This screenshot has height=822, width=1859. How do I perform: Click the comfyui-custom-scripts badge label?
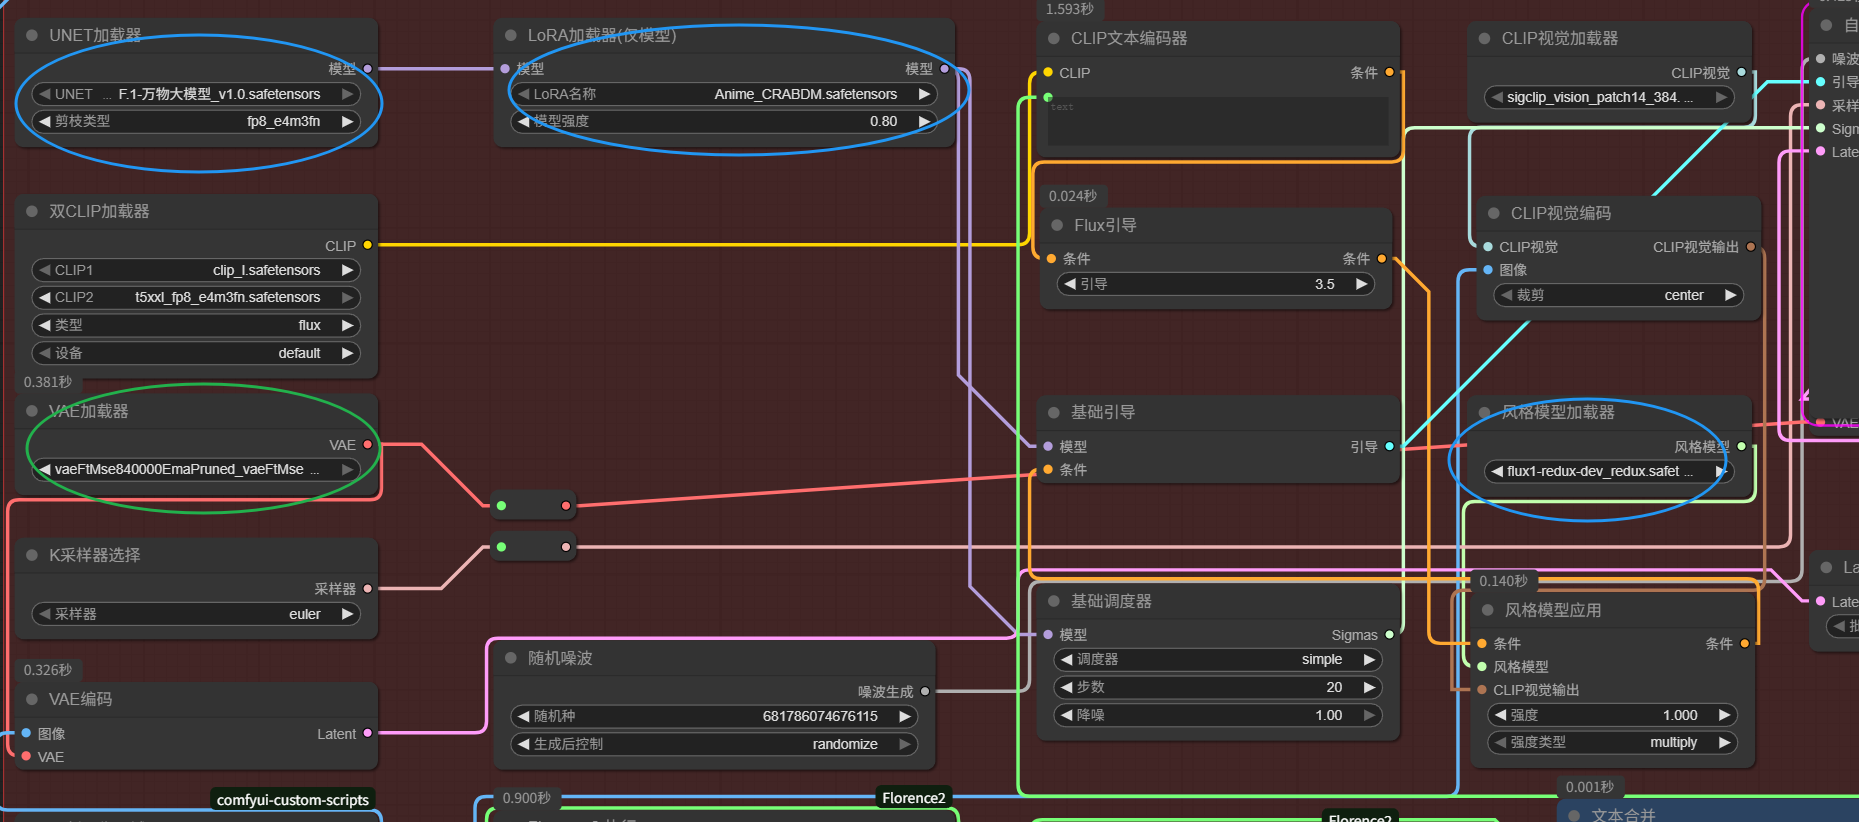click(292, 800)
